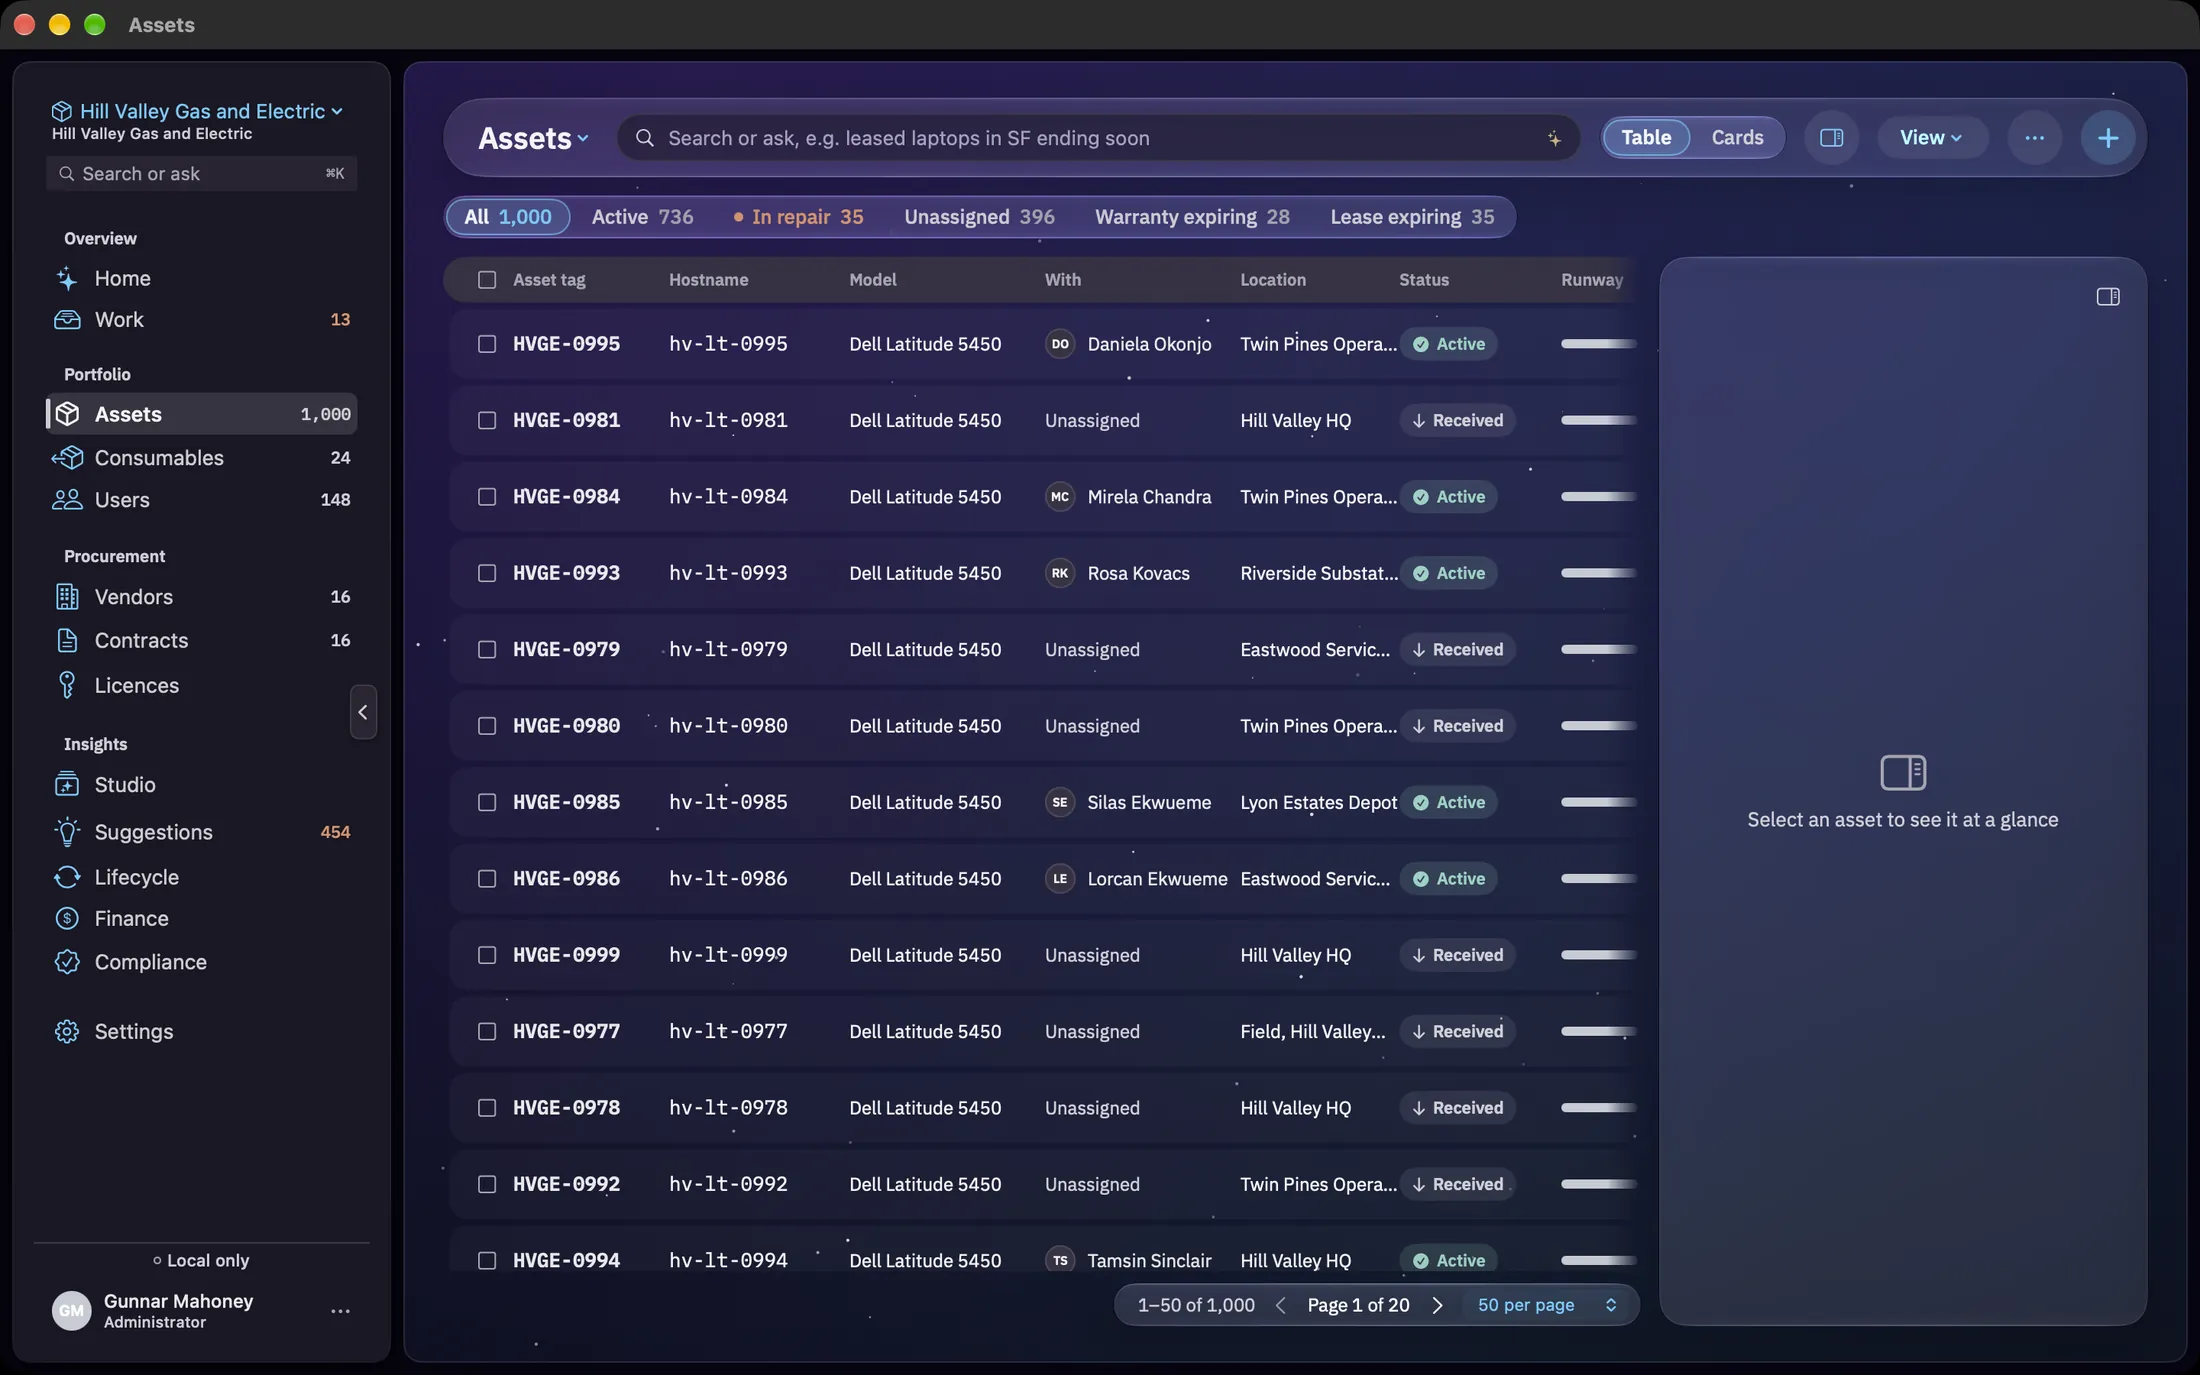This screenshot has height=1375, width=2200.
Task: Focus the Assets search or ask field
Action: 1098,138
